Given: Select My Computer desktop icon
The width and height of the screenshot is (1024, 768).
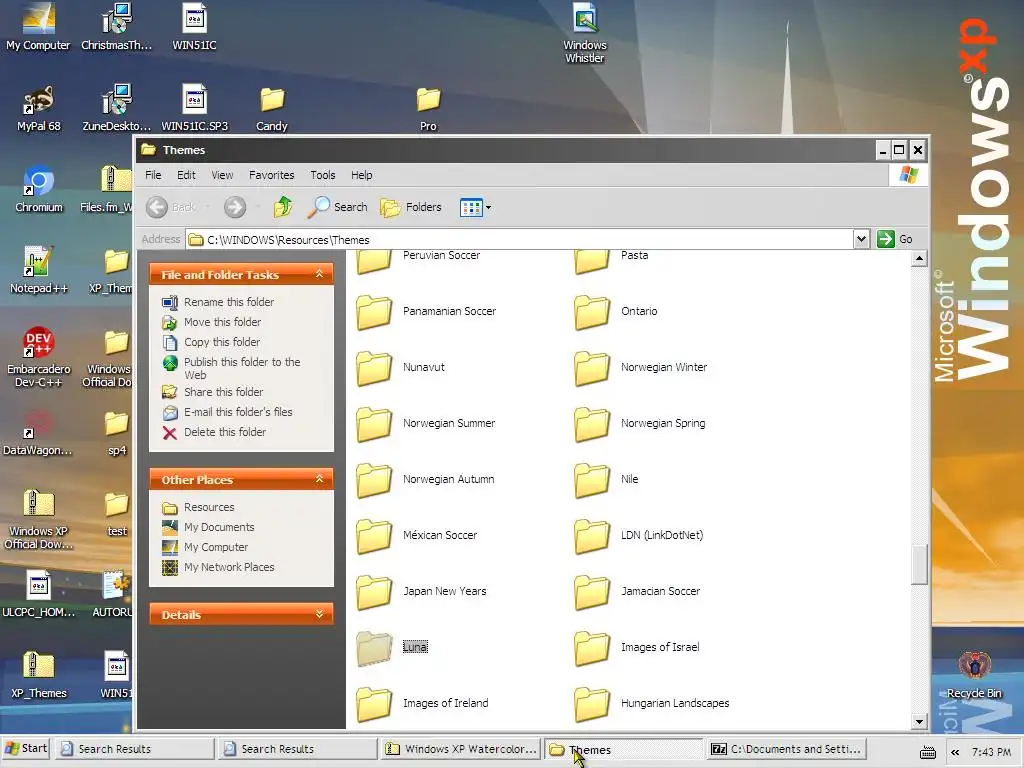Looking at the screenshot, I should coord(38,27).
